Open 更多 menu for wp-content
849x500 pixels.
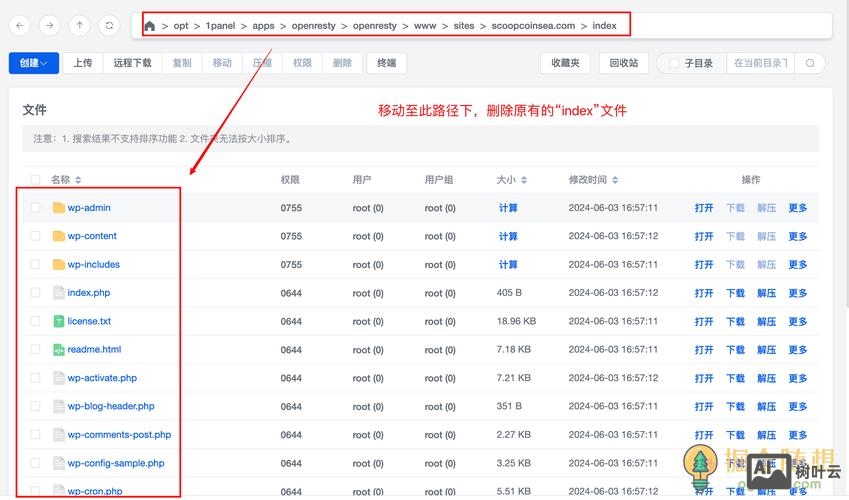point(798,236)
